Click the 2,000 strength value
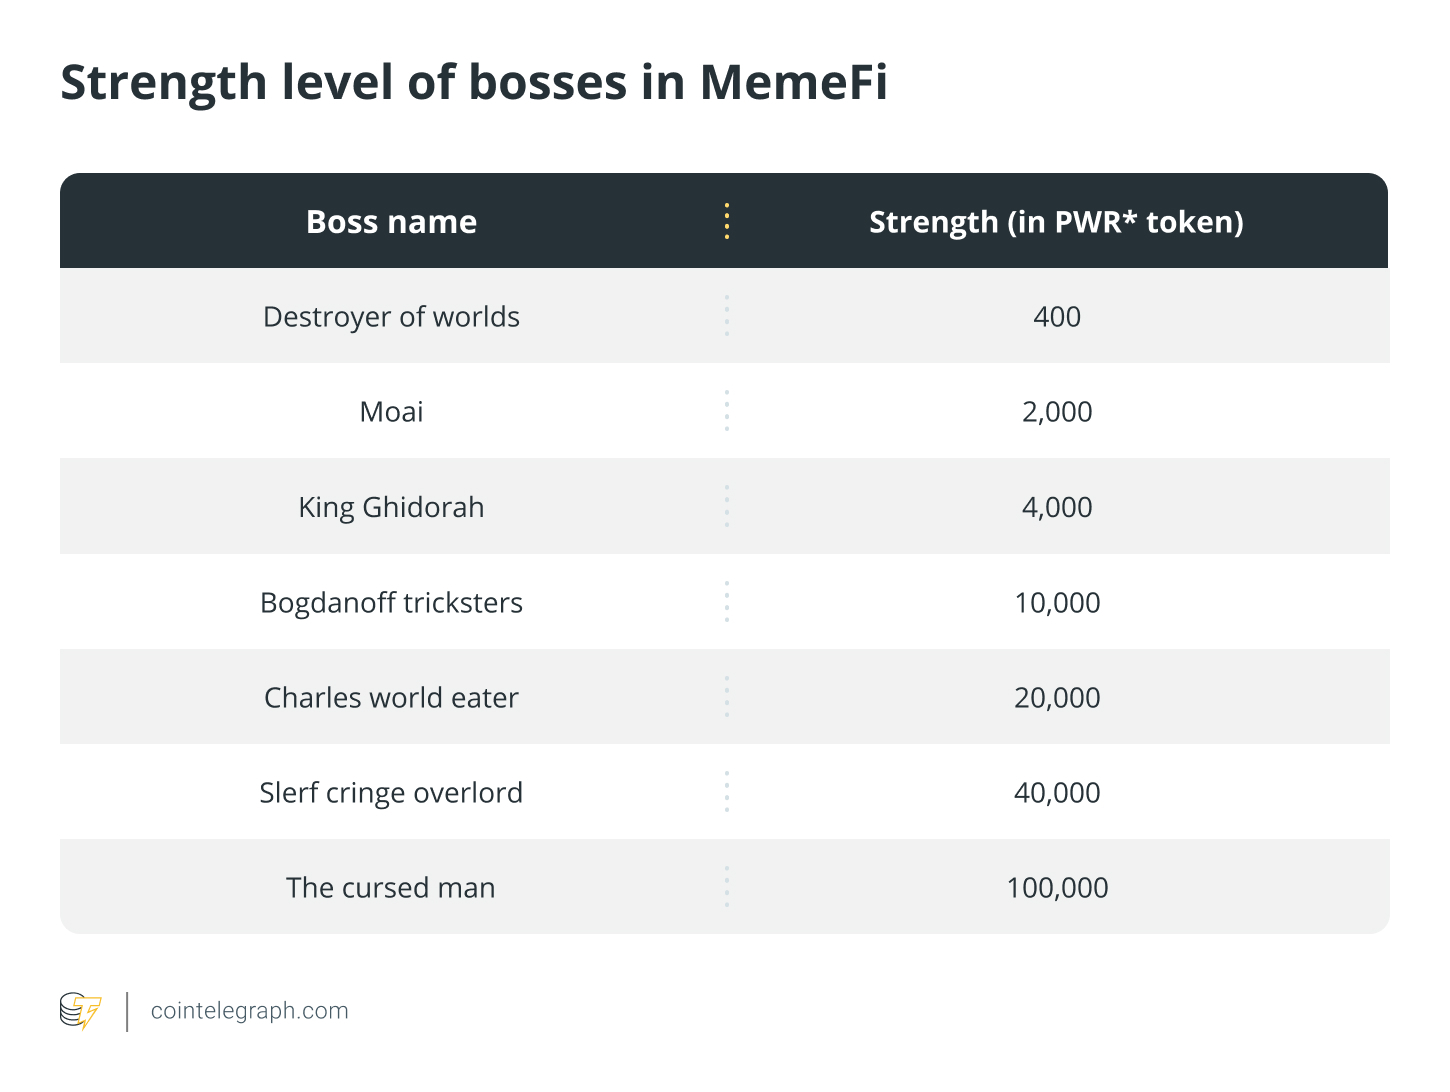The image size is (1450, 1092). coord(1057,412)
